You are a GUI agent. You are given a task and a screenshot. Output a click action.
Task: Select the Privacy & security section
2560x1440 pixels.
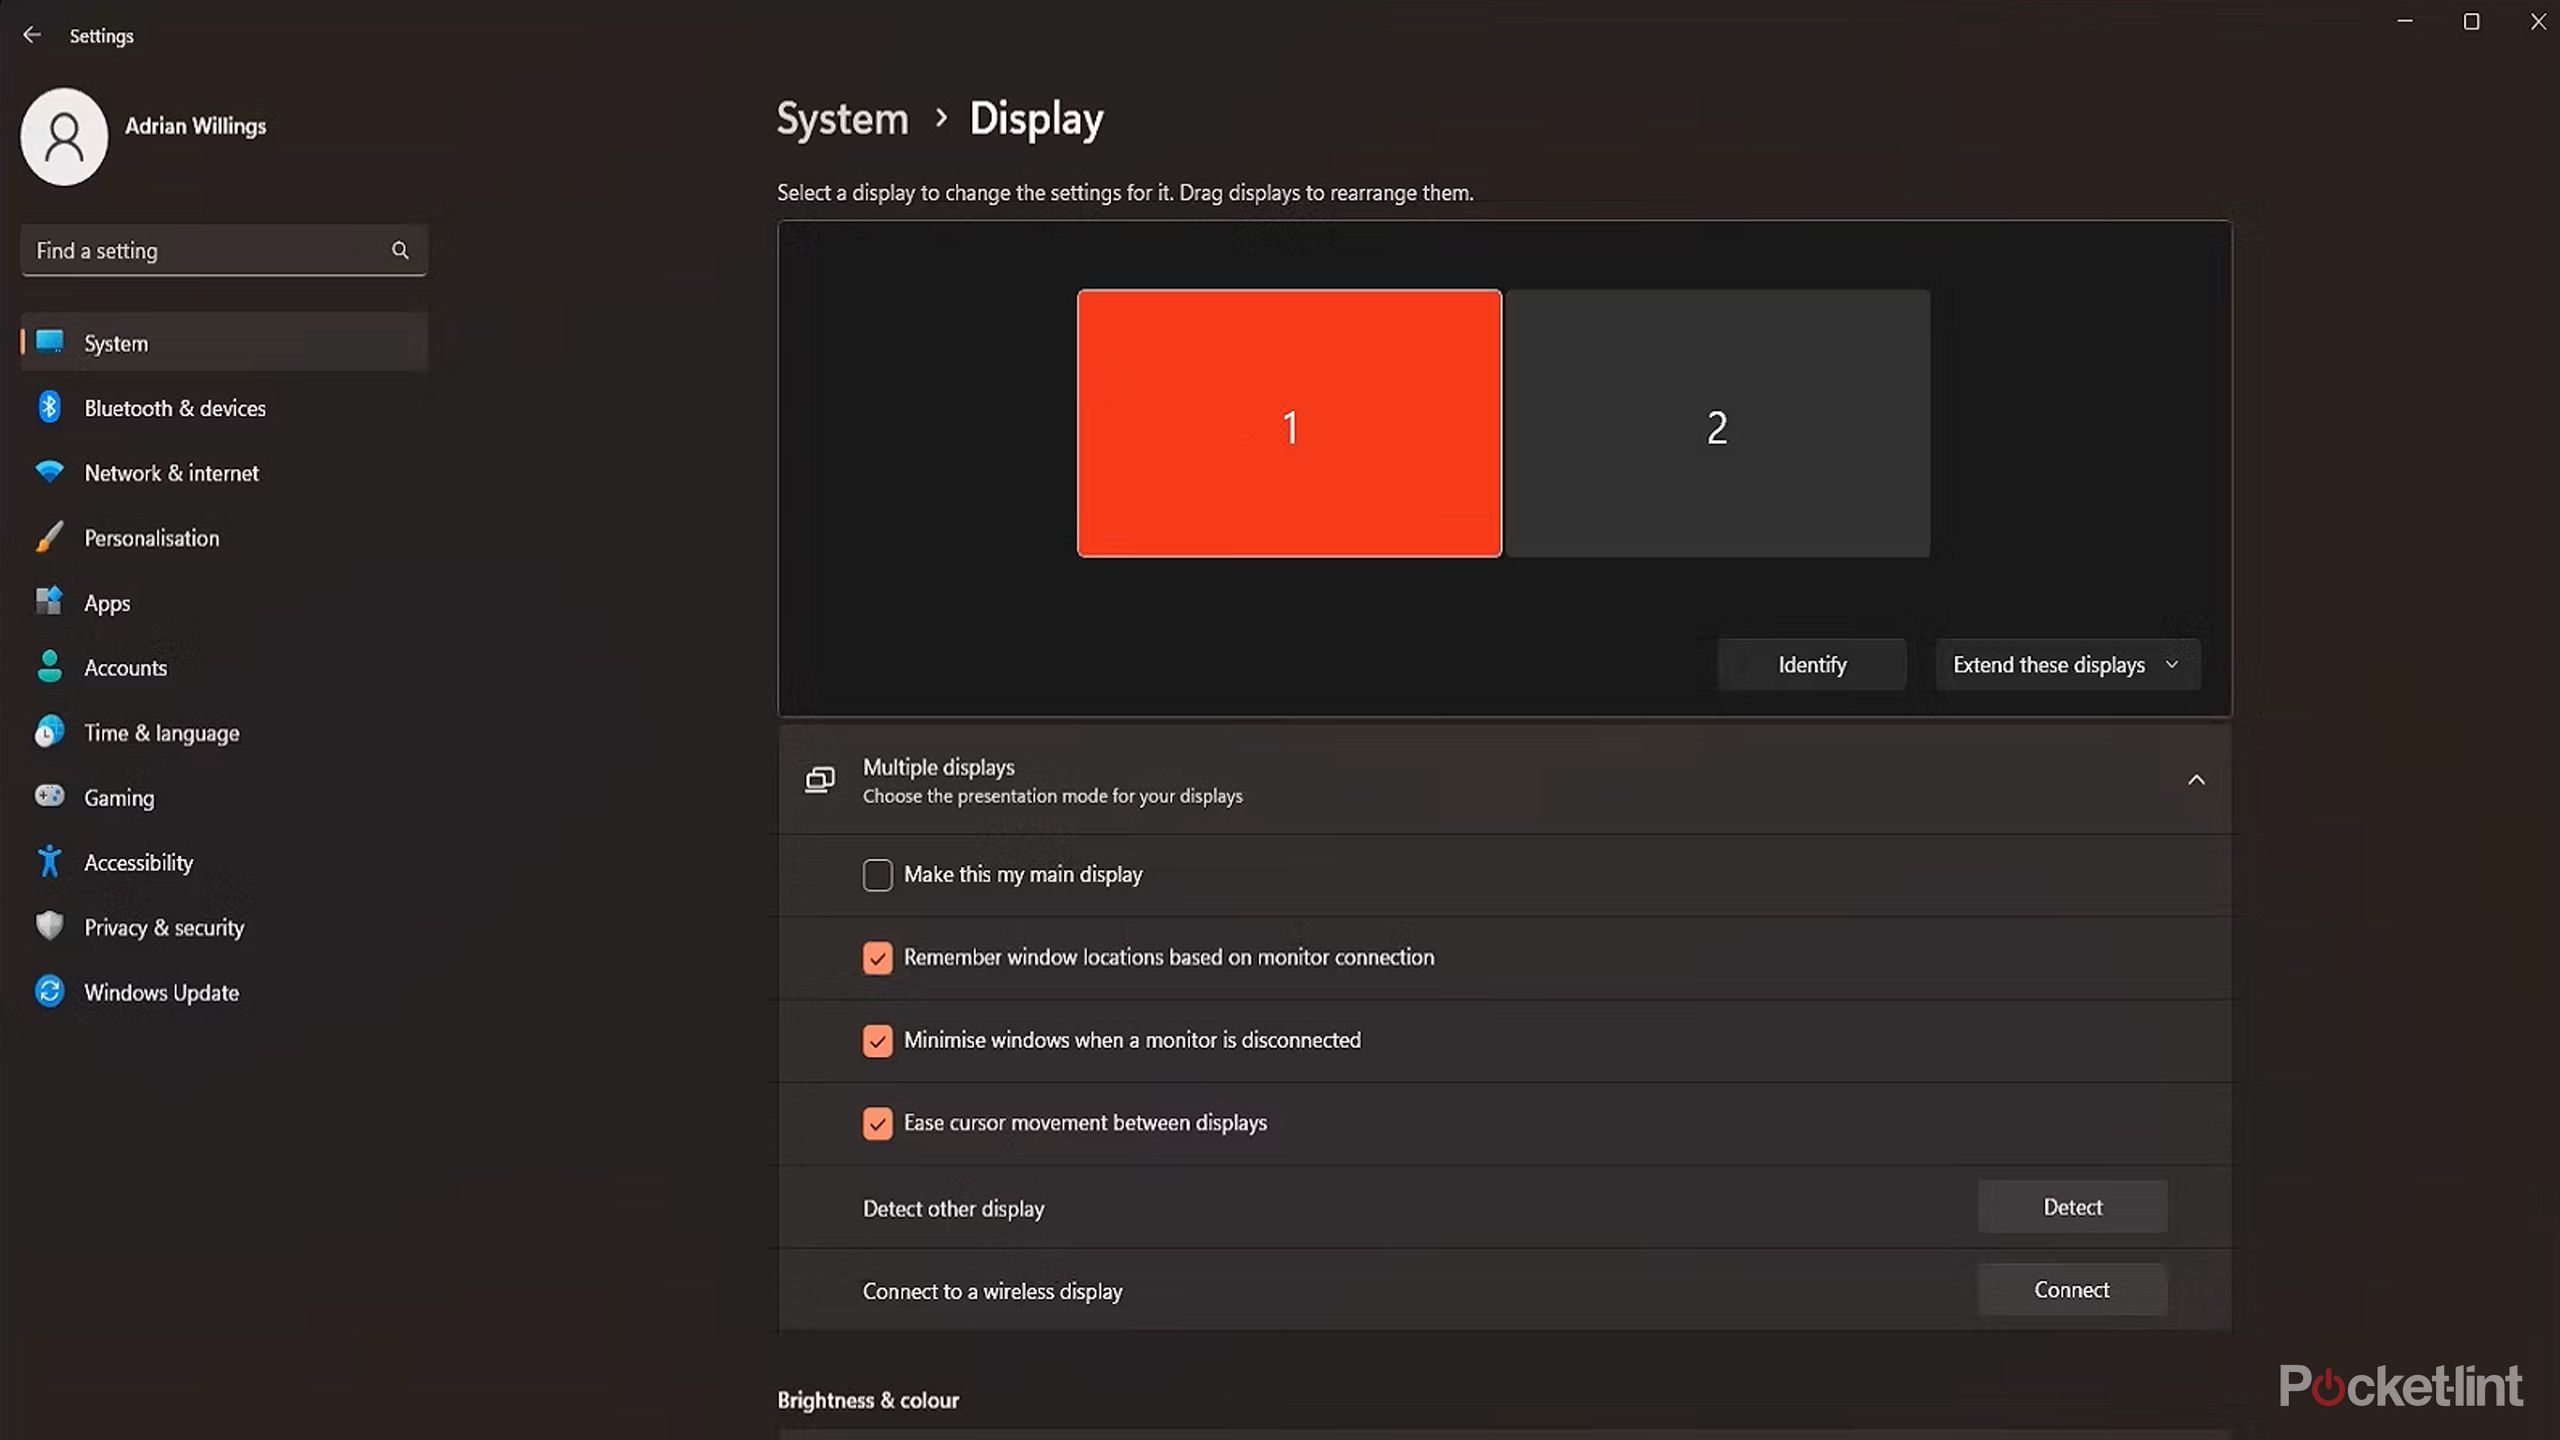pos(163,927)
